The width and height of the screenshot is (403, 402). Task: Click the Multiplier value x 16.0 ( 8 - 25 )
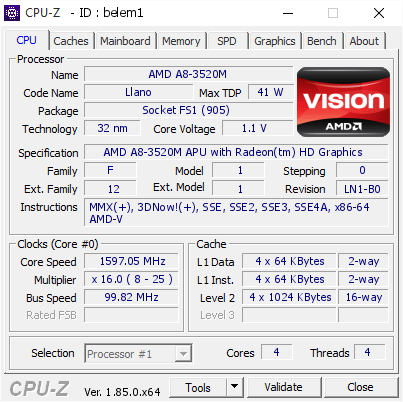pos(131,279)
